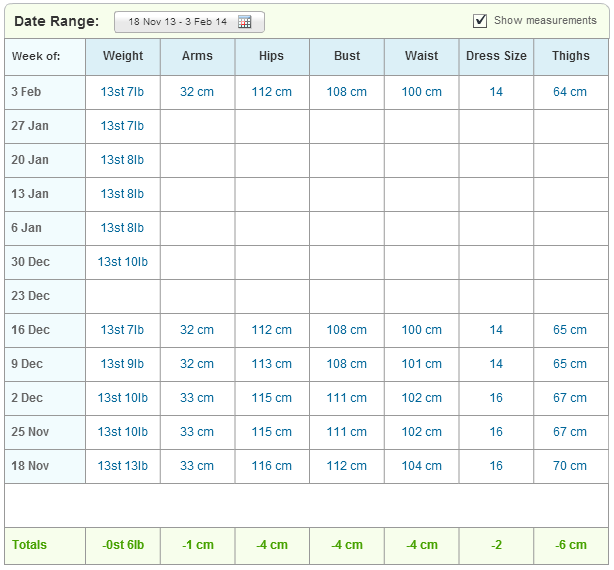Viewport: 614px width, 570px height.
Task: Click hips 112 cm for 3 Feb
Action: pos(272,92)
